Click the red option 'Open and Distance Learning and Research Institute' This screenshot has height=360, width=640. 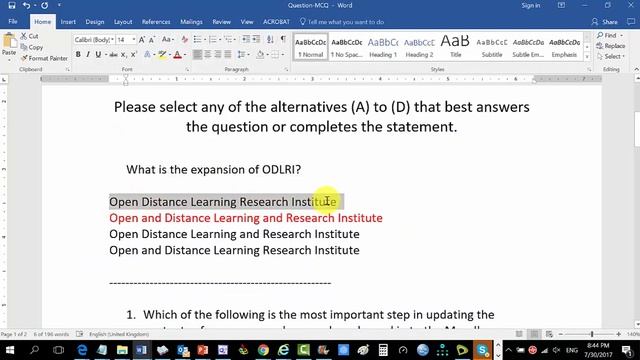246,218
